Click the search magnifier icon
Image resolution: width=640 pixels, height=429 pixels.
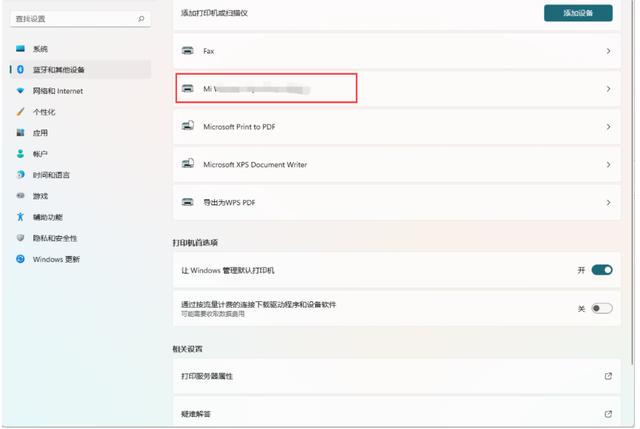tap(141, 19)
